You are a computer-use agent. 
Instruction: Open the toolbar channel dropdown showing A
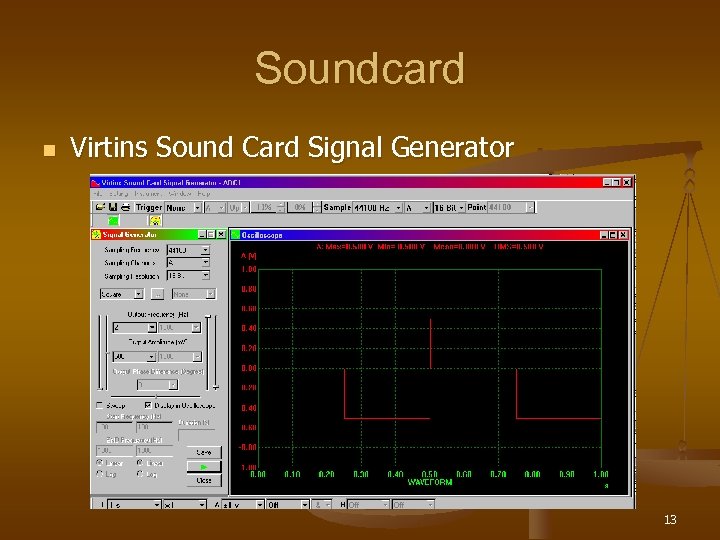click(417, 208)
